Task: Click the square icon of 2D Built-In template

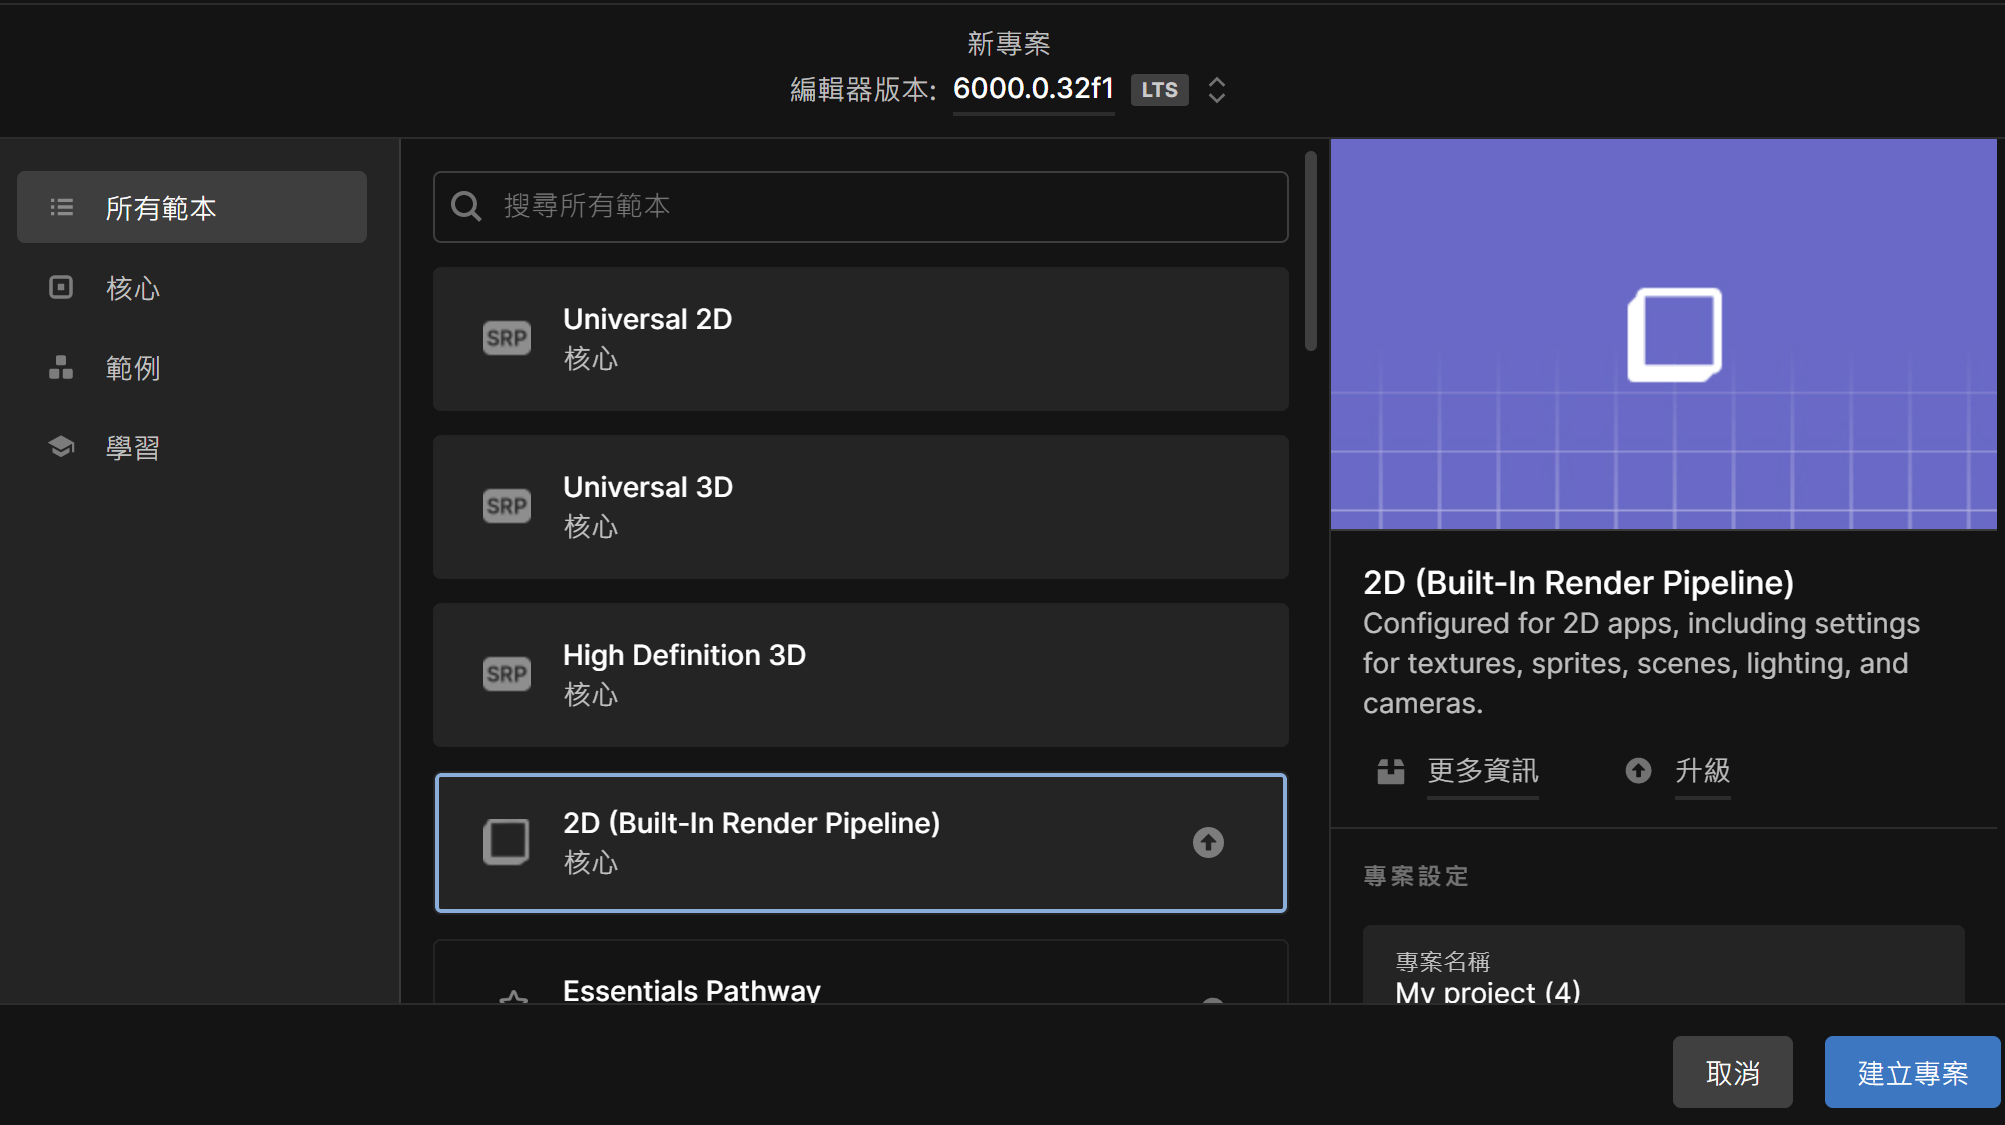Action: 506,842
